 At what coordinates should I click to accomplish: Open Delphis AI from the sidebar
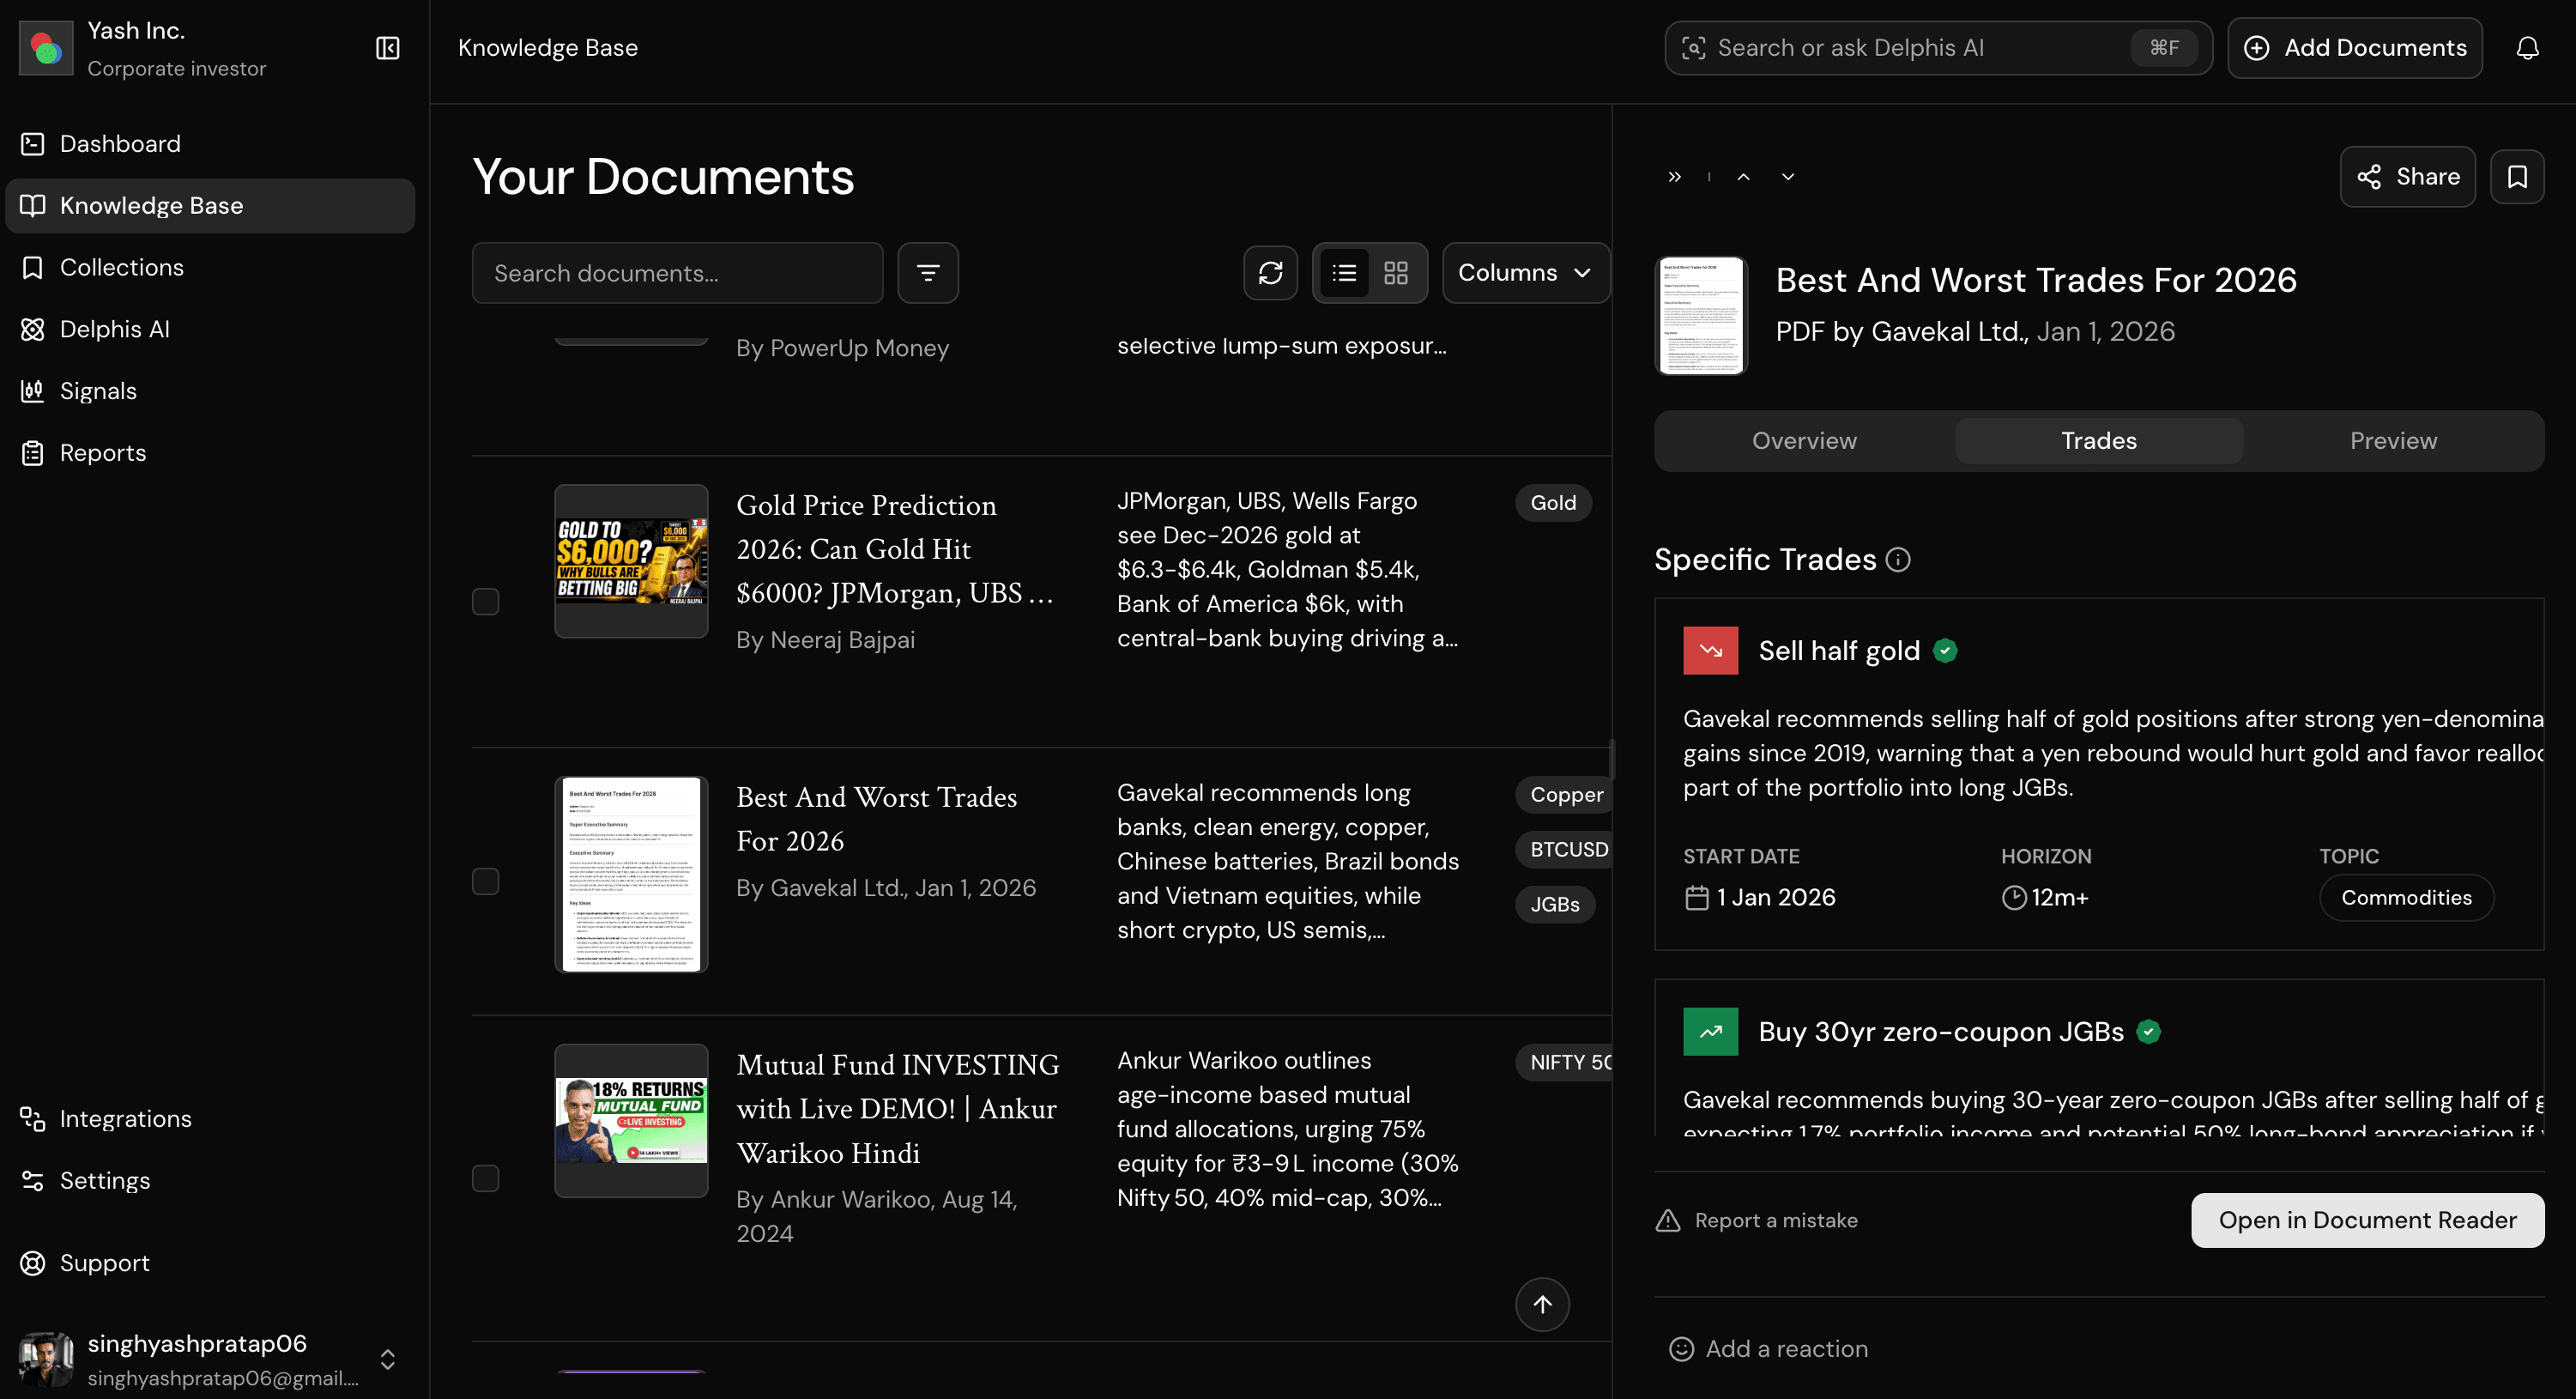pyautogui.click(x=210, y=330)
